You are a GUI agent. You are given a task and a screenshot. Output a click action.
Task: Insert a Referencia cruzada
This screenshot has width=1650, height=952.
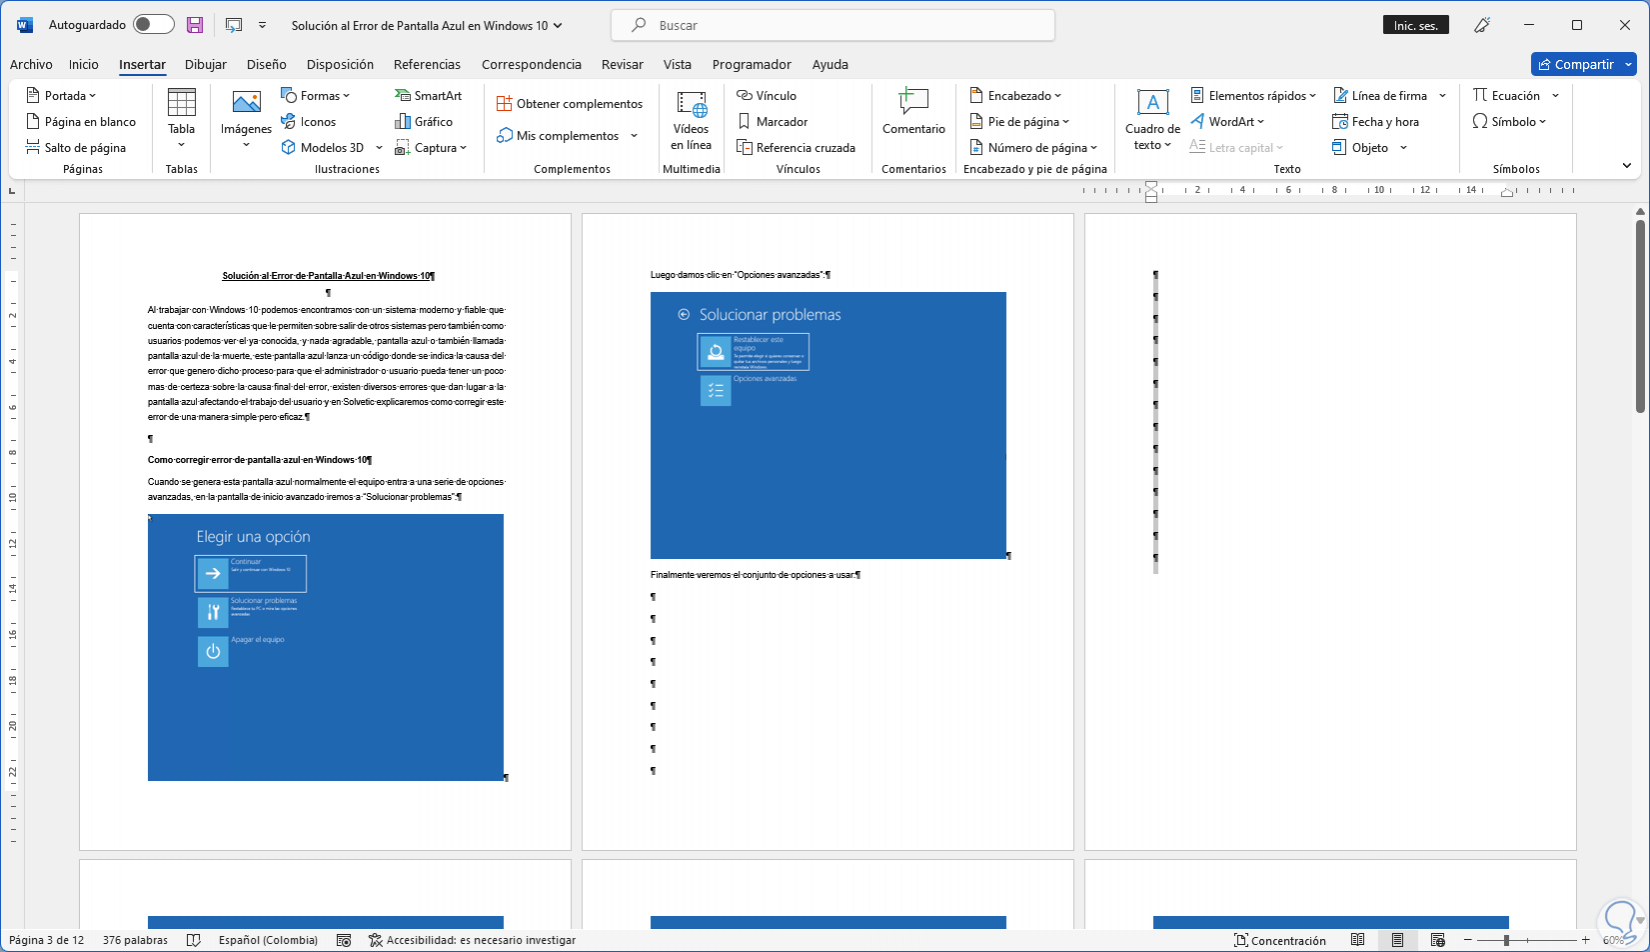point(796,148)
